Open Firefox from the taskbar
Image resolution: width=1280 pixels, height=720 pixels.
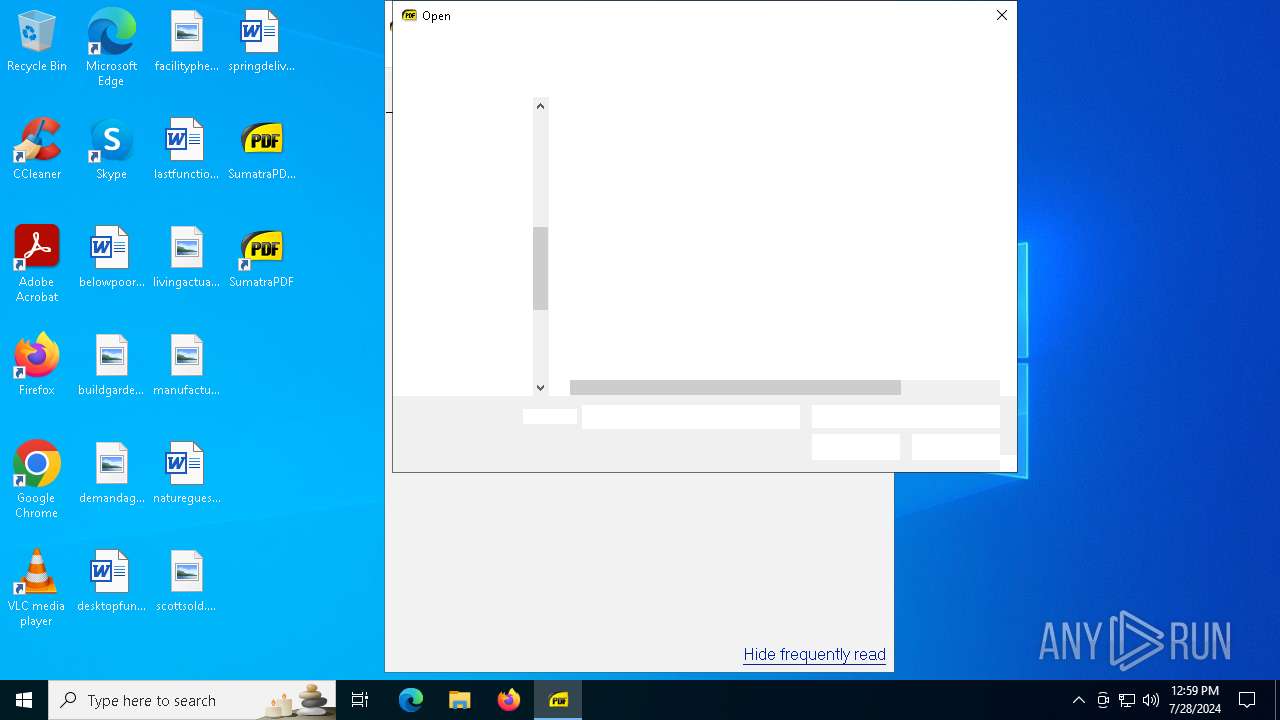pyautogui.click(x=509, y=700)
